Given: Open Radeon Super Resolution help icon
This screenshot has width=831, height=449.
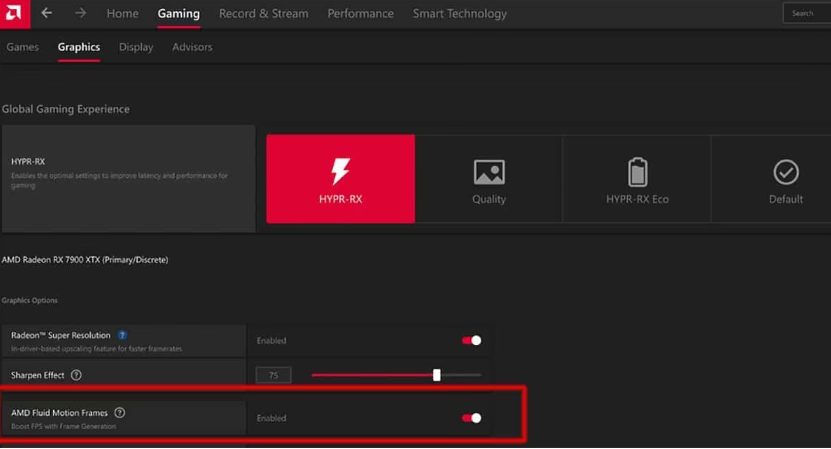Looking at the screenshot, I should tap(122, 335).
